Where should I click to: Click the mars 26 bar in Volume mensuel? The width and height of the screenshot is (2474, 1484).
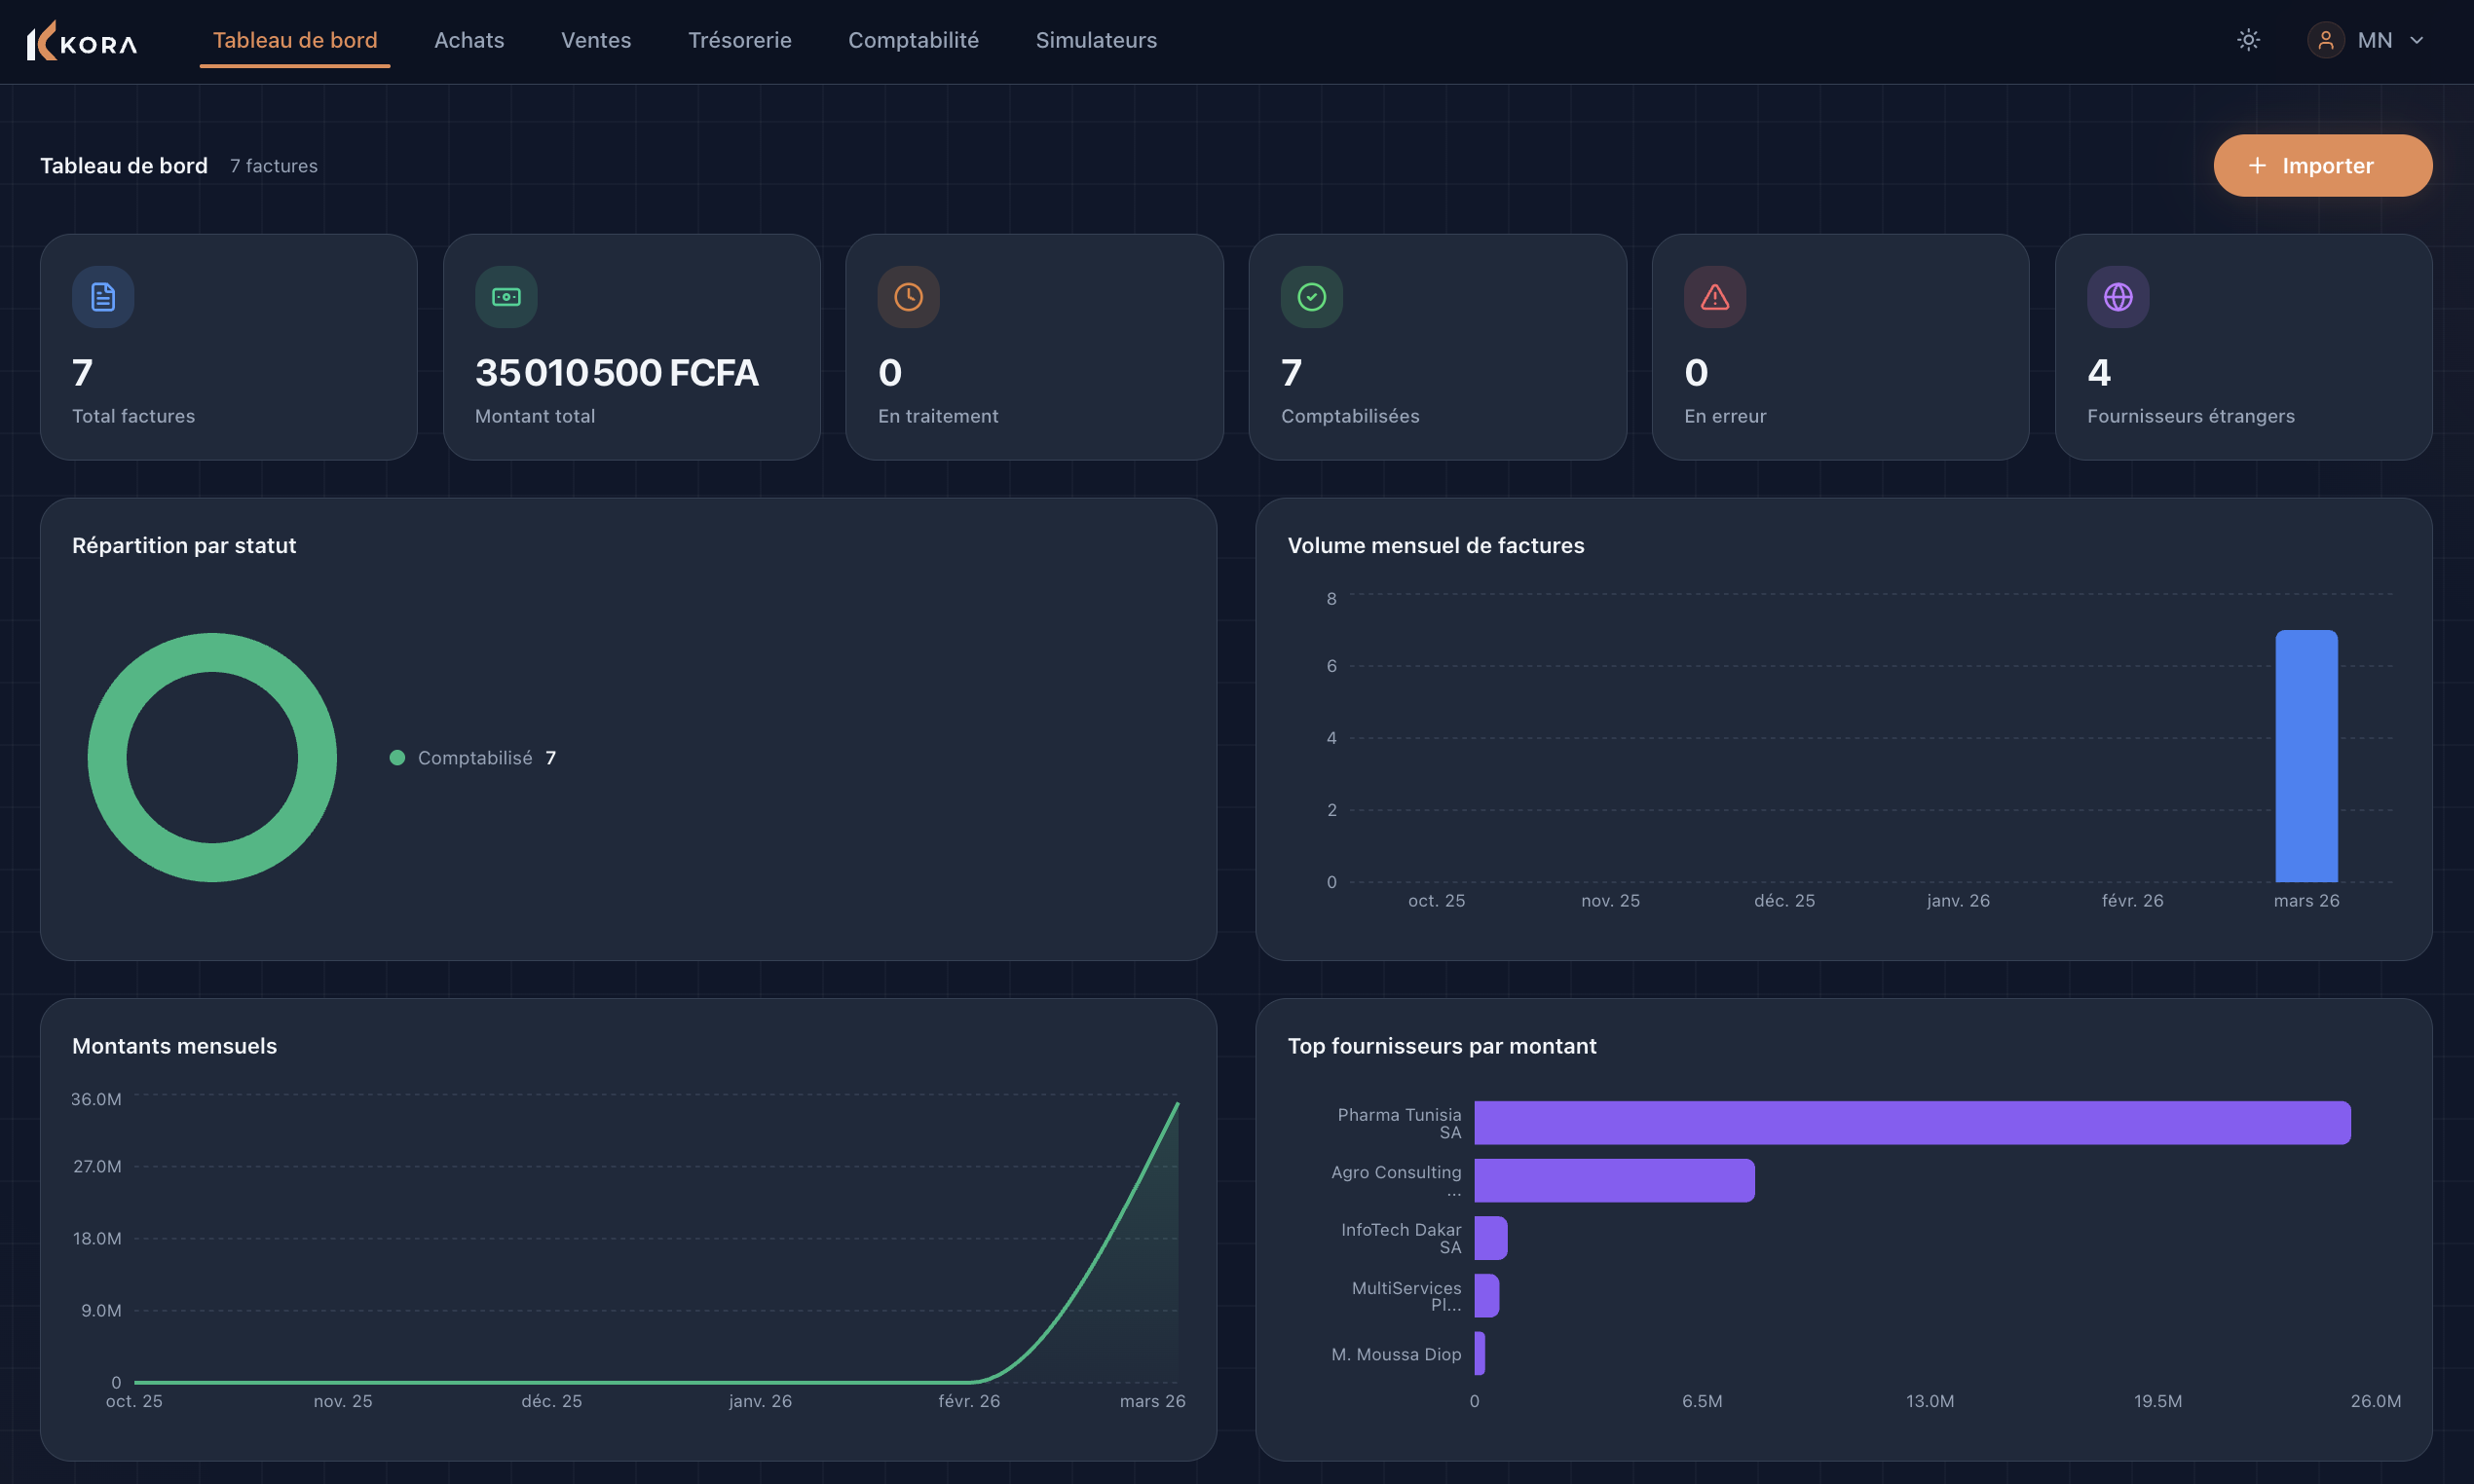point(2306,757)
